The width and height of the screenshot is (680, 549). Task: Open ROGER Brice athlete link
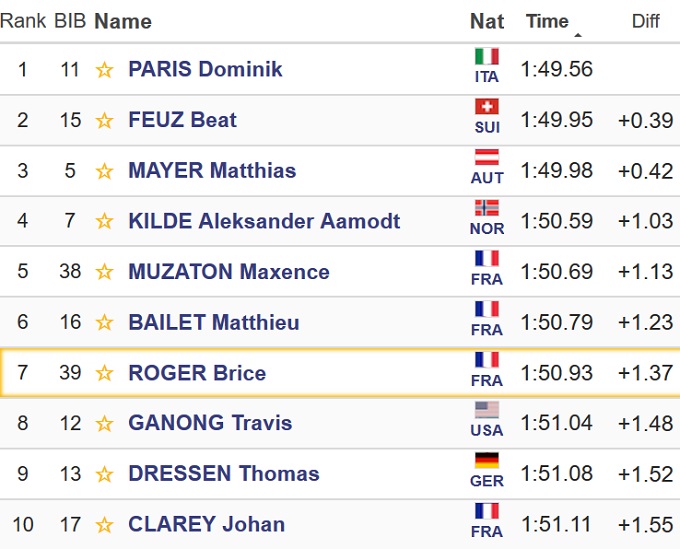(x=197, y=374)
